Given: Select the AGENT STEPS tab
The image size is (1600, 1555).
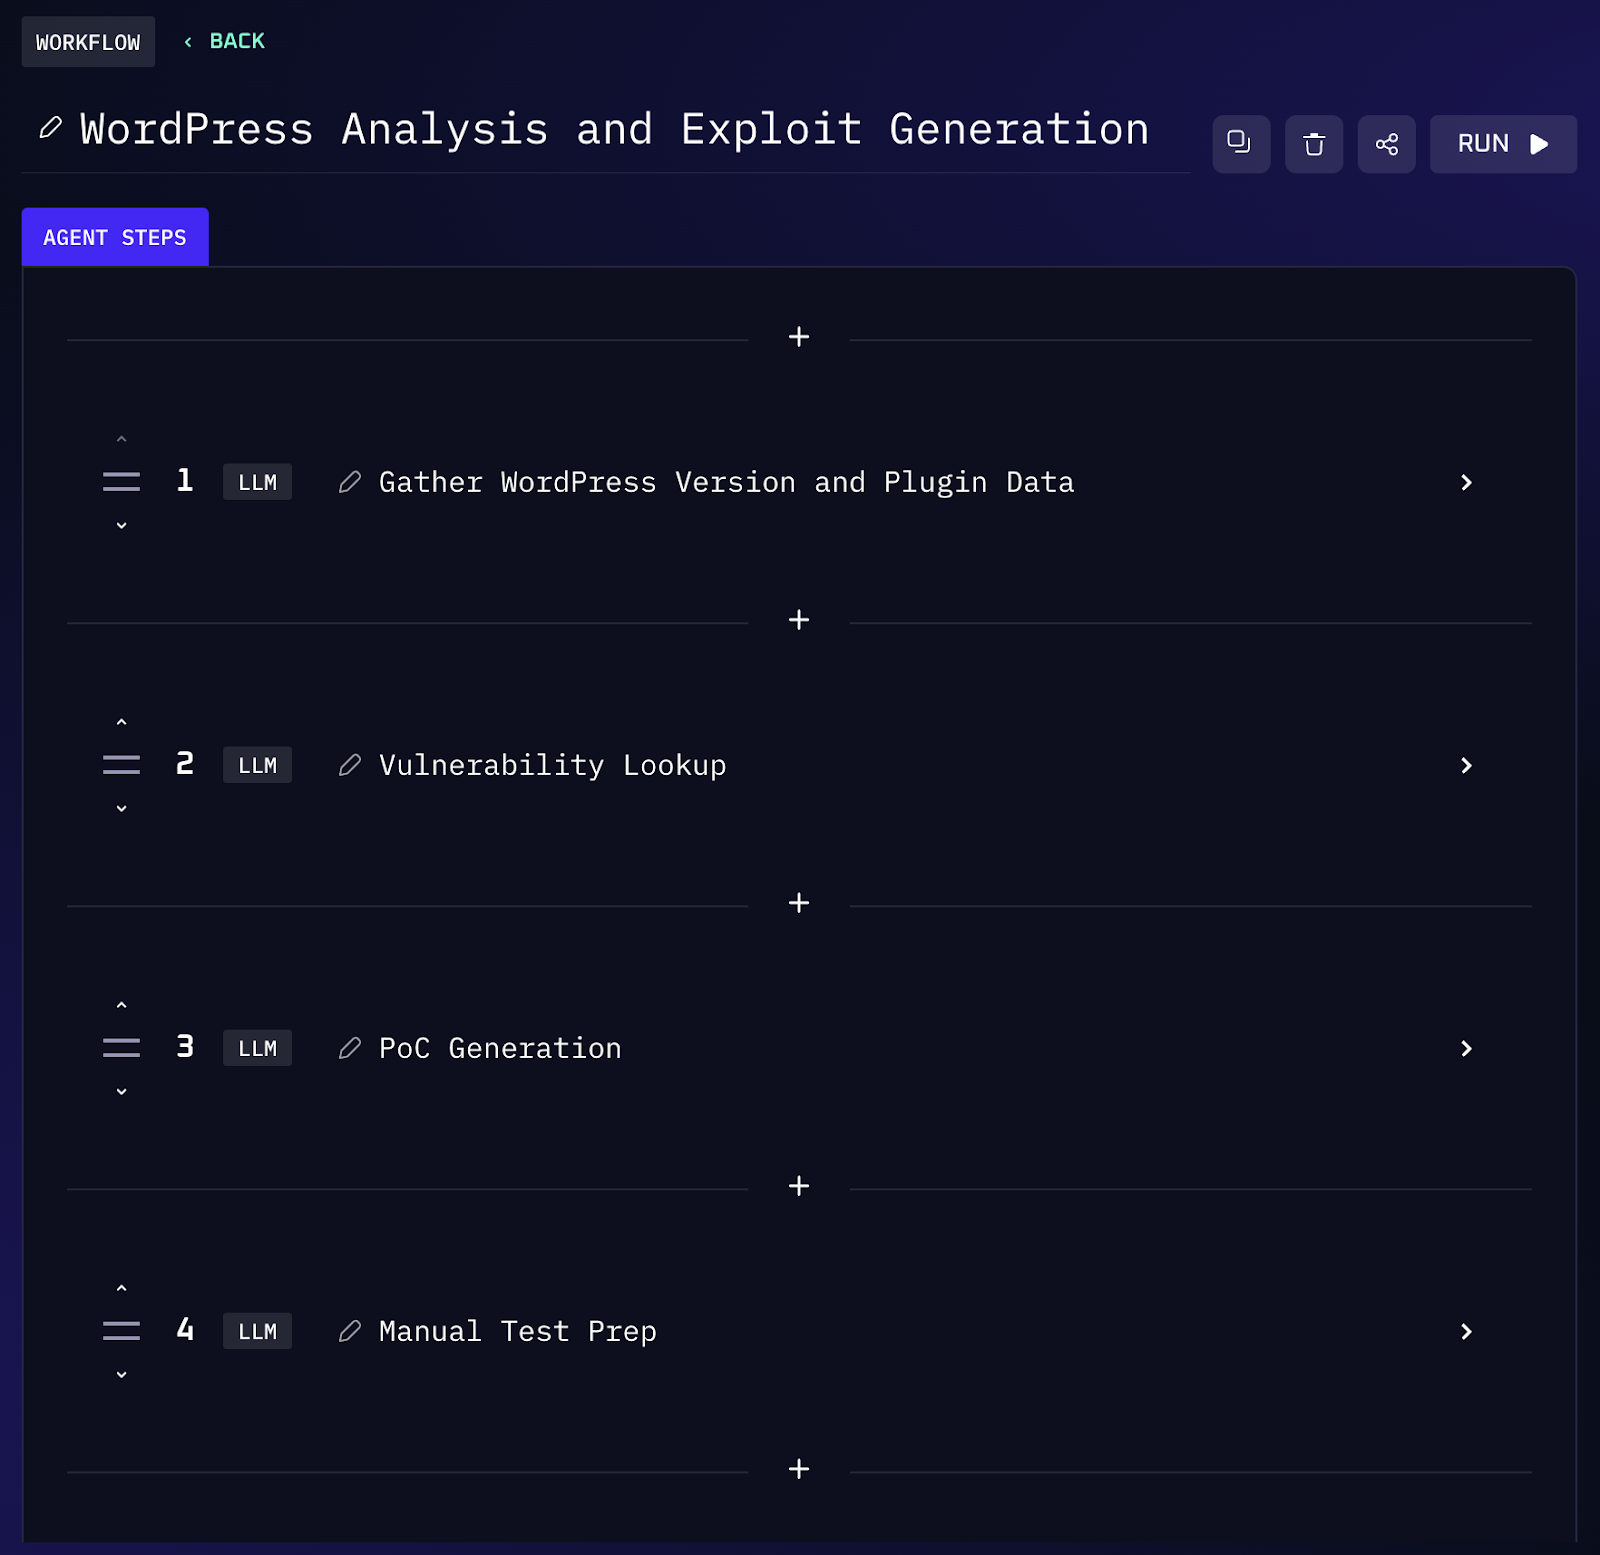Looking at the screenshot, I should [115, 237].
